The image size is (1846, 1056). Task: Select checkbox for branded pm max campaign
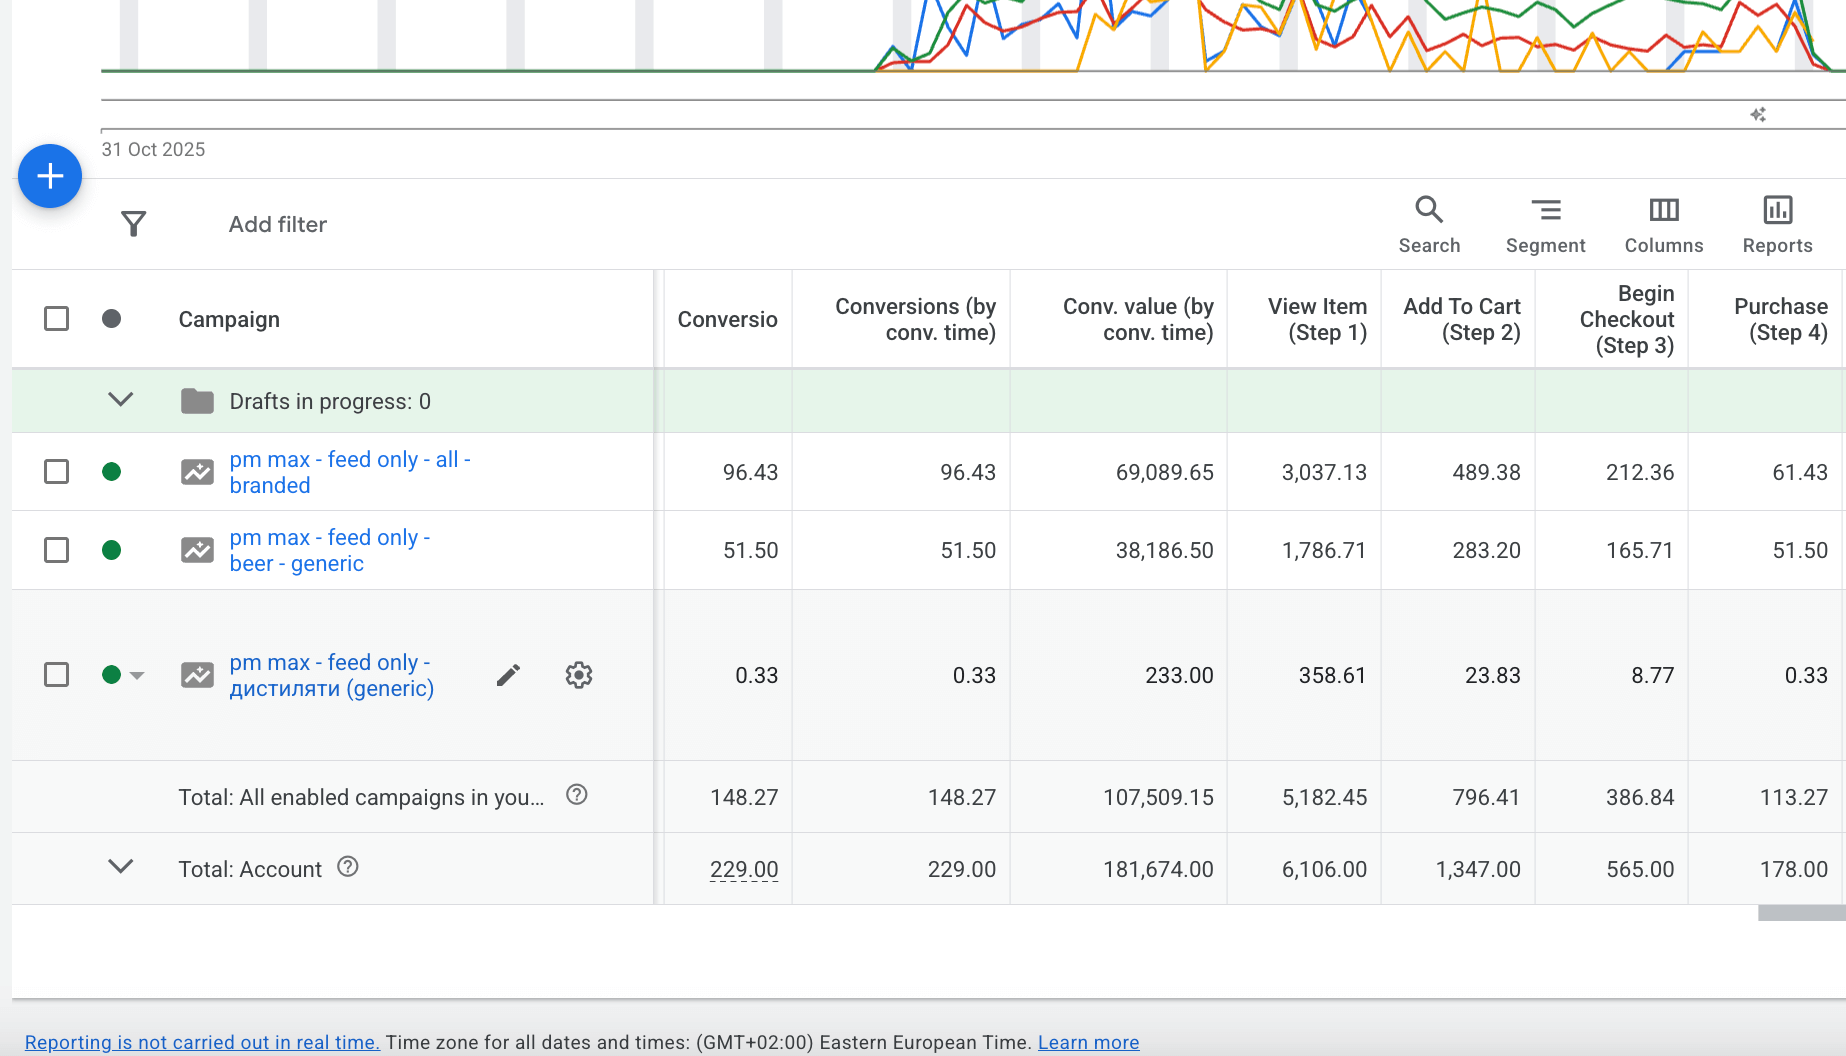tap(57, 472)
